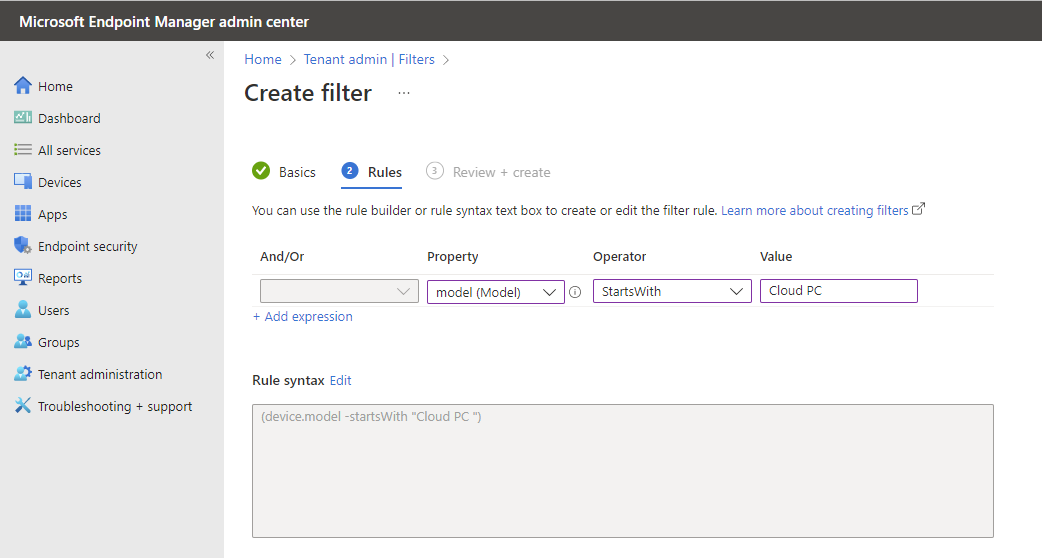Open Learn more about creating filters link
1042x558 pixels.
pos(815,210)
